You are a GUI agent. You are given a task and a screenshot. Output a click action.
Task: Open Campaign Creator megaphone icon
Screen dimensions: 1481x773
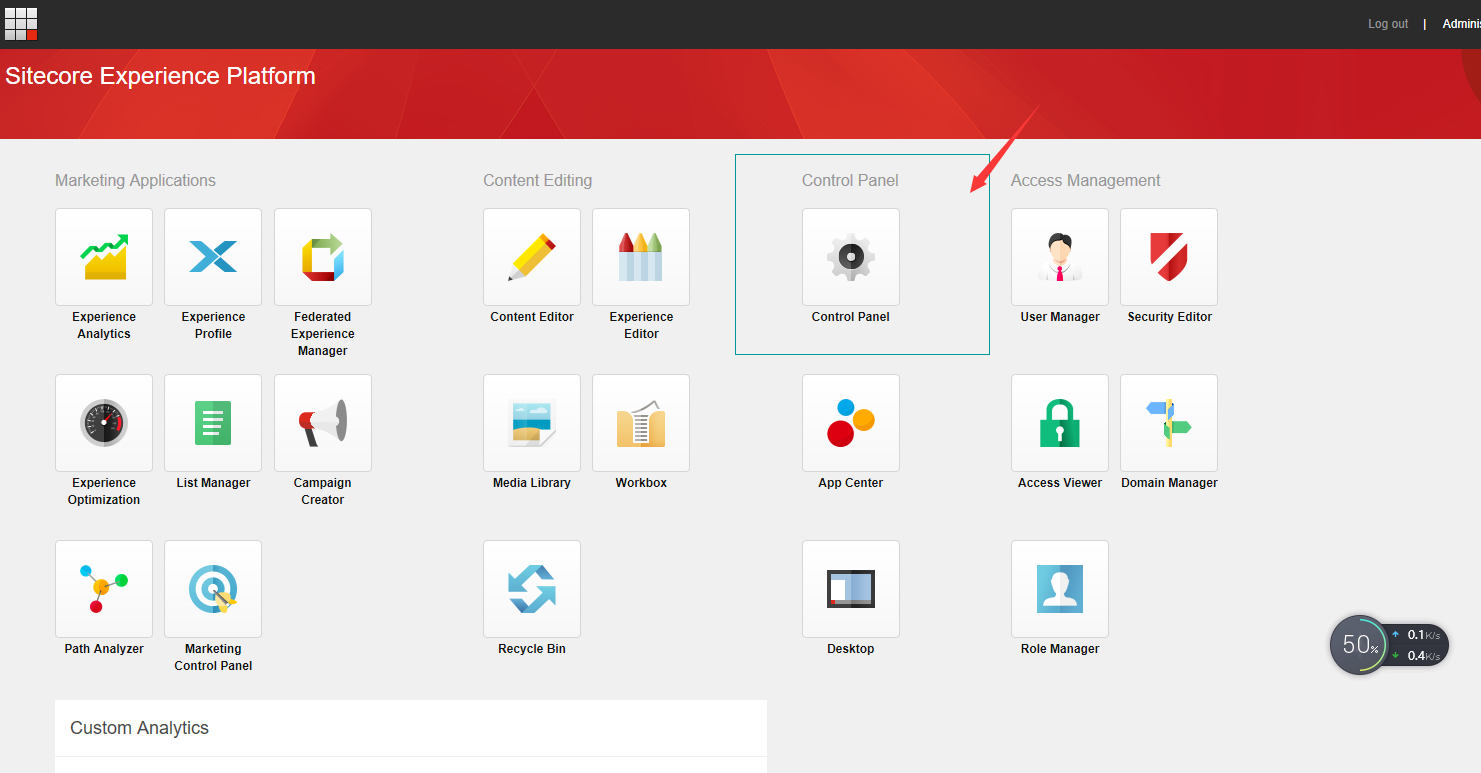pyautogui.click(x=323, y=423)
